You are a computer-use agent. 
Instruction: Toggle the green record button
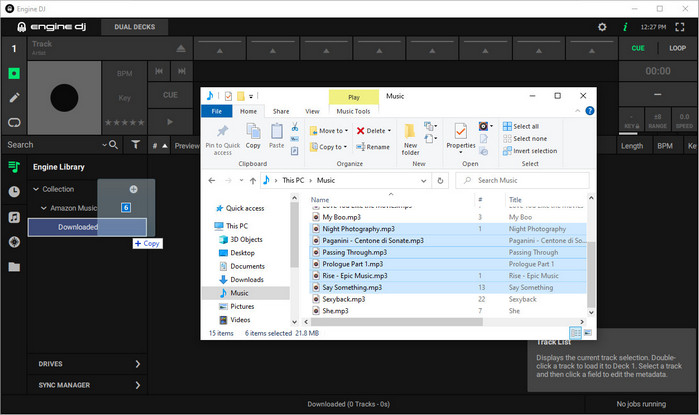click(14, 73)
